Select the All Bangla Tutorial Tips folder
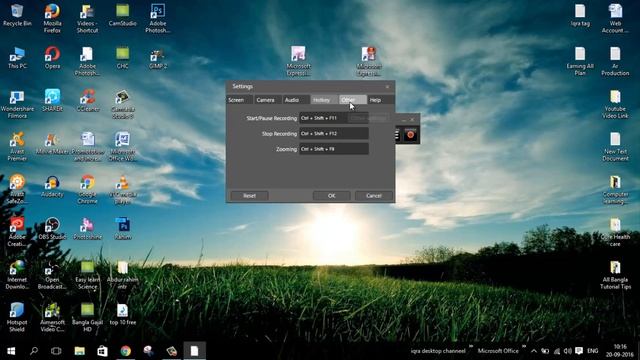The image size is (640, 360). click(615, 275)
